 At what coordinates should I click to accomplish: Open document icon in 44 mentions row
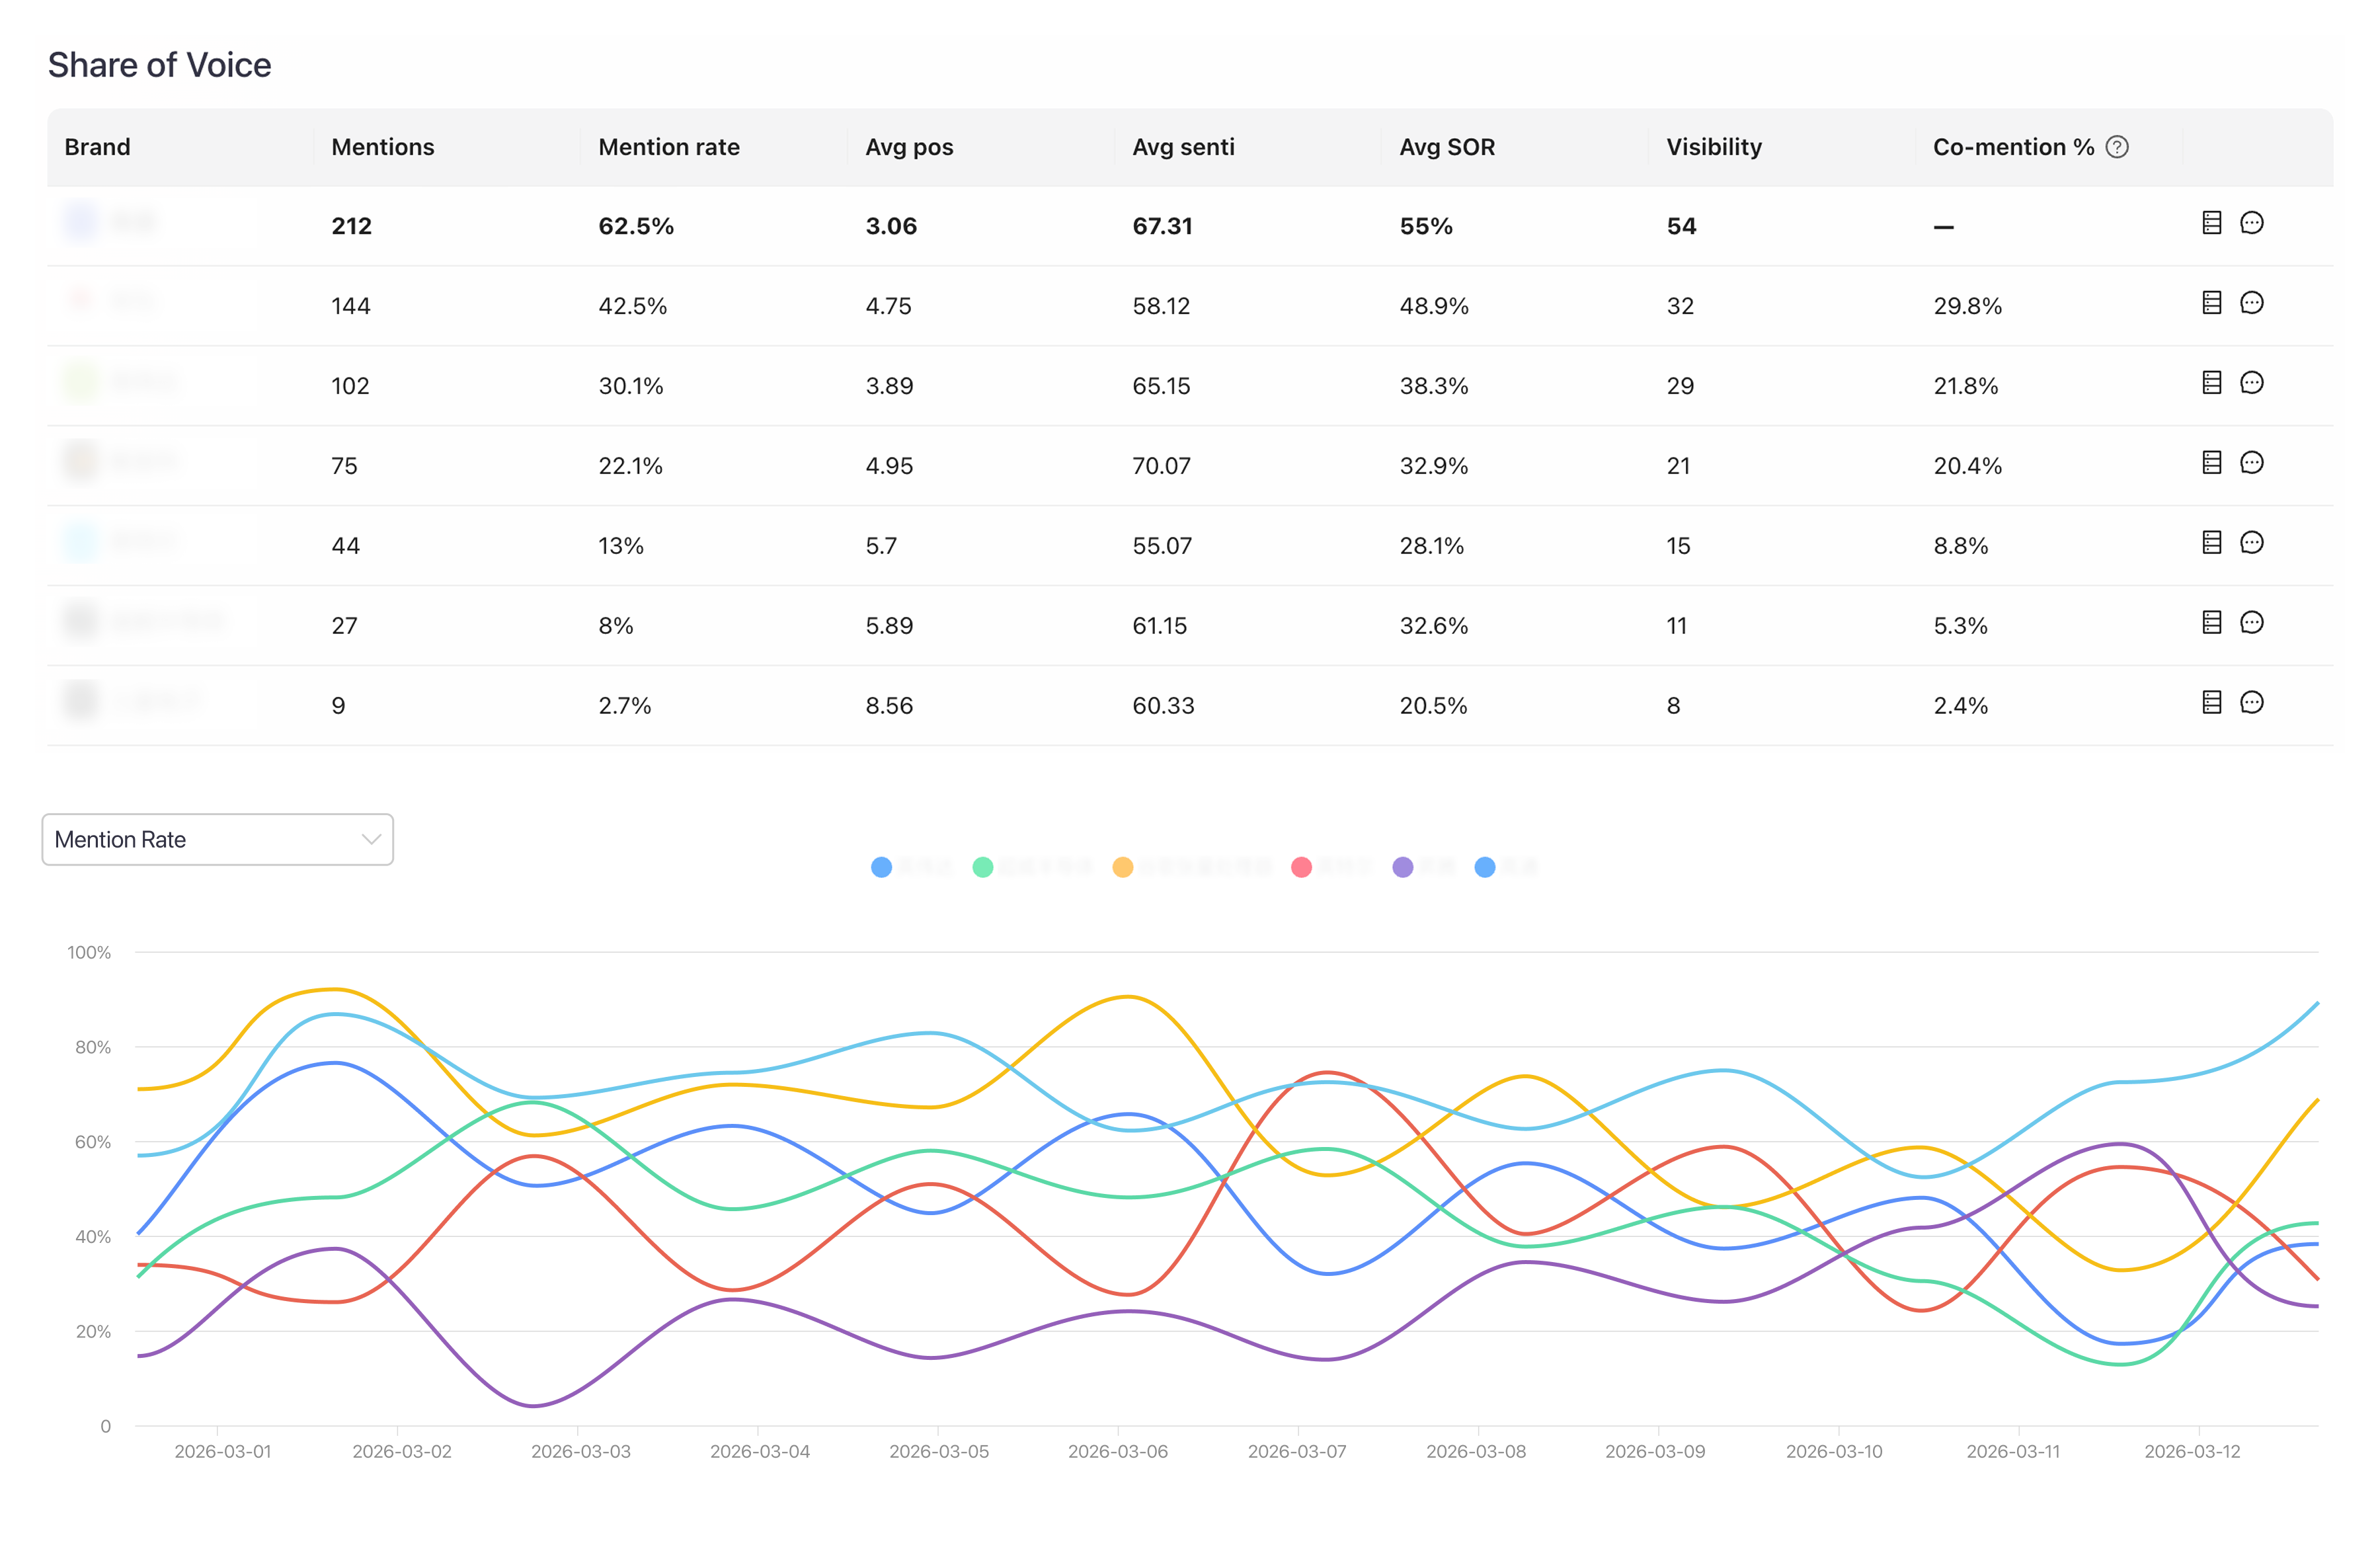[x=2211, y=543]
